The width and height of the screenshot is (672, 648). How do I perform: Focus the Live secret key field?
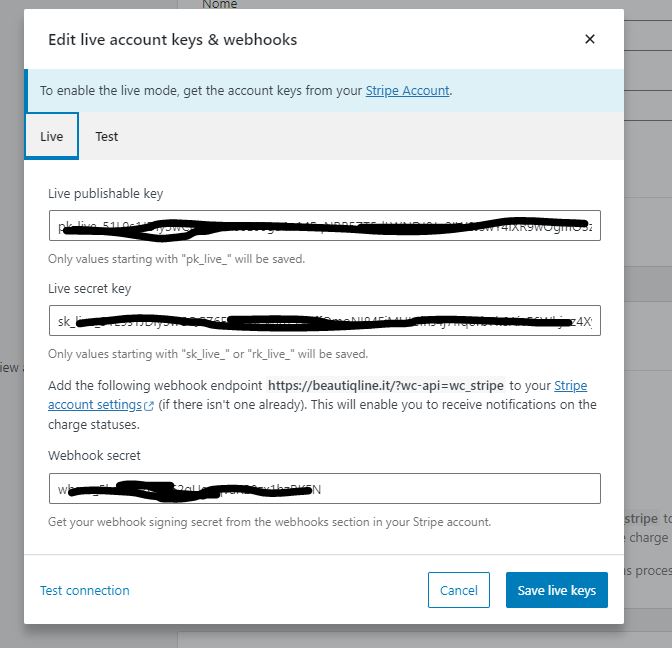click(x=324, y=321)
